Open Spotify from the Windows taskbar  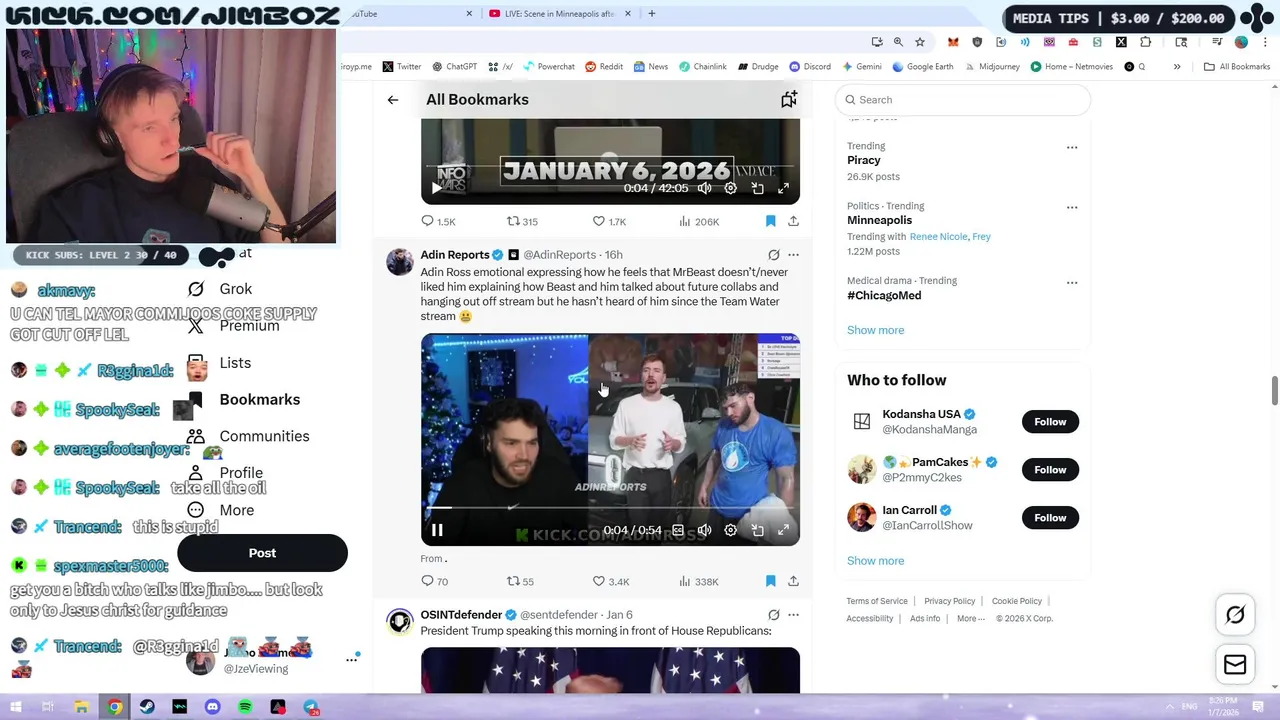245,707
